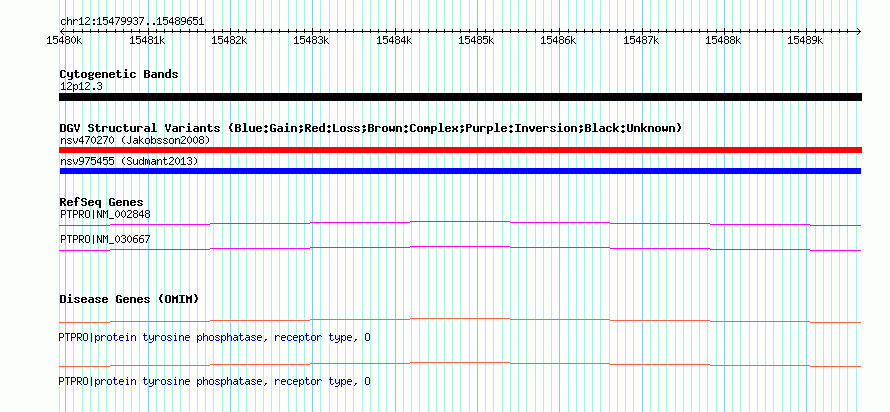This screenshot has width=890, height=412.
Task: Click the red loss variant bar
Action: [460, 150]
